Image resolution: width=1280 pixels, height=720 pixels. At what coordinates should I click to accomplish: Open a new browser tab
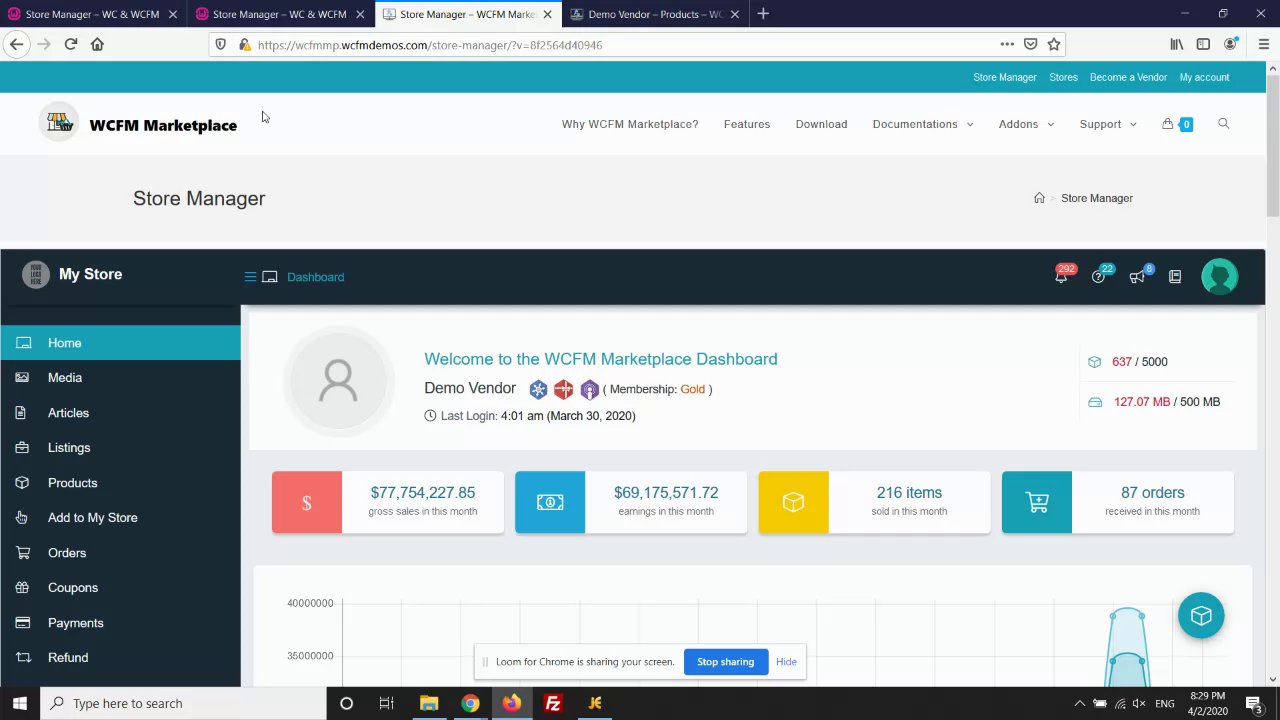[763, 14]
